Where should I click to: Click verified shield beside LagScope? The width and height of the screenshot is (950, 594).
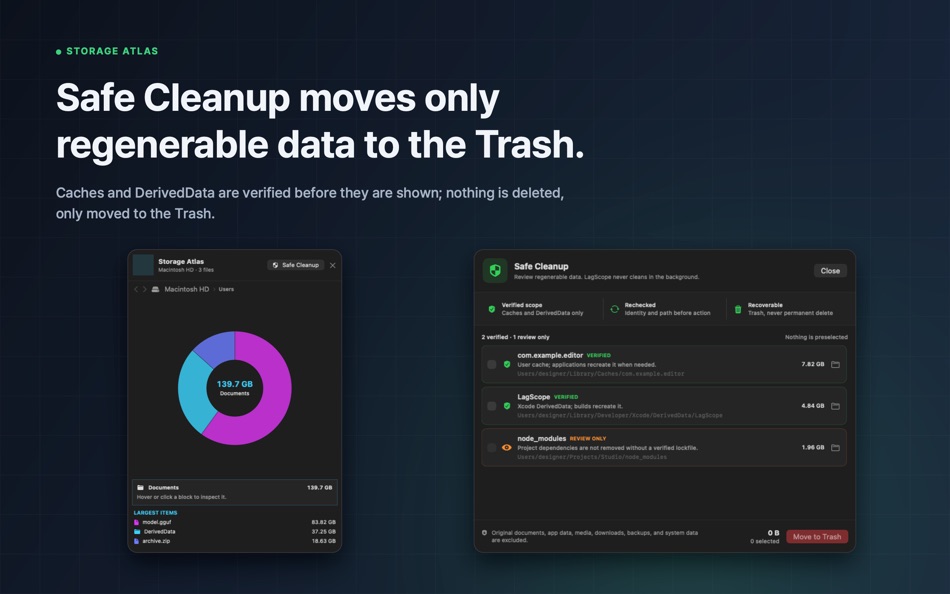tap(507, 406)
